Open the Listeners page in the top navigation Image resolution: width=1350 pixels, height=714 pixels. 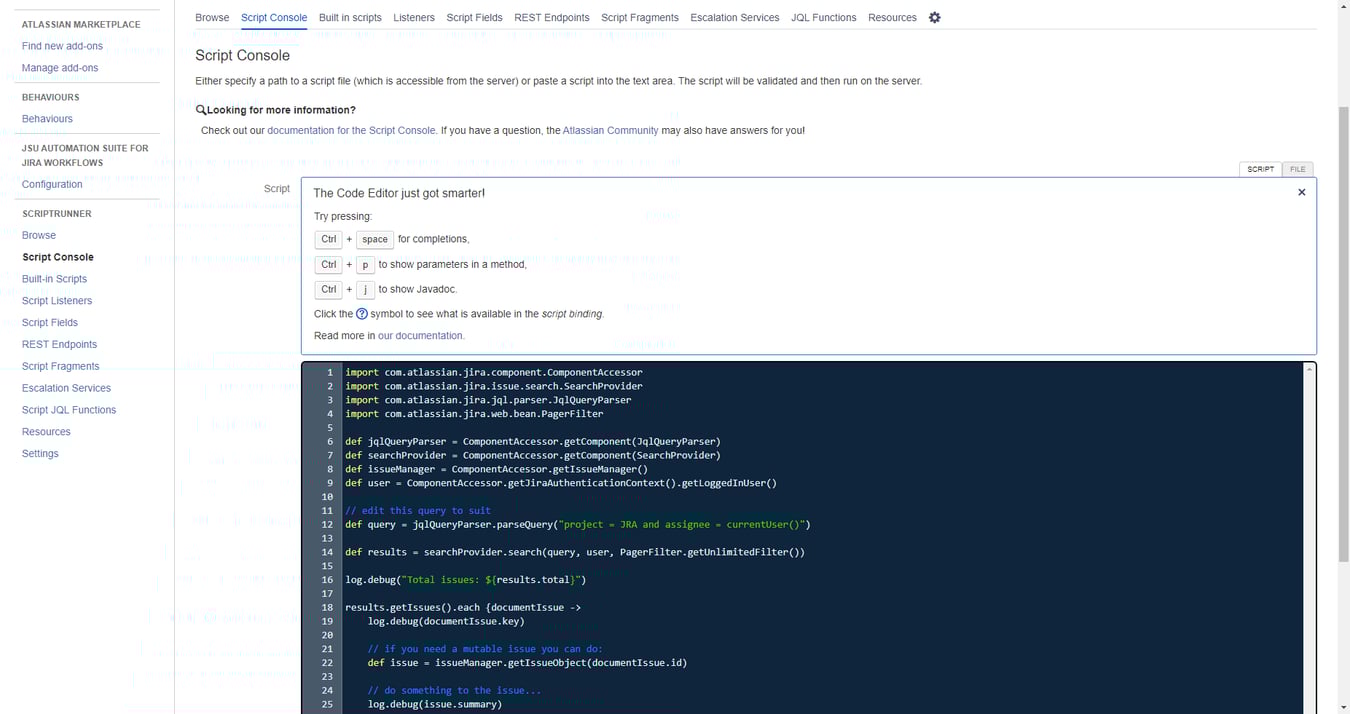coord(413,17)
